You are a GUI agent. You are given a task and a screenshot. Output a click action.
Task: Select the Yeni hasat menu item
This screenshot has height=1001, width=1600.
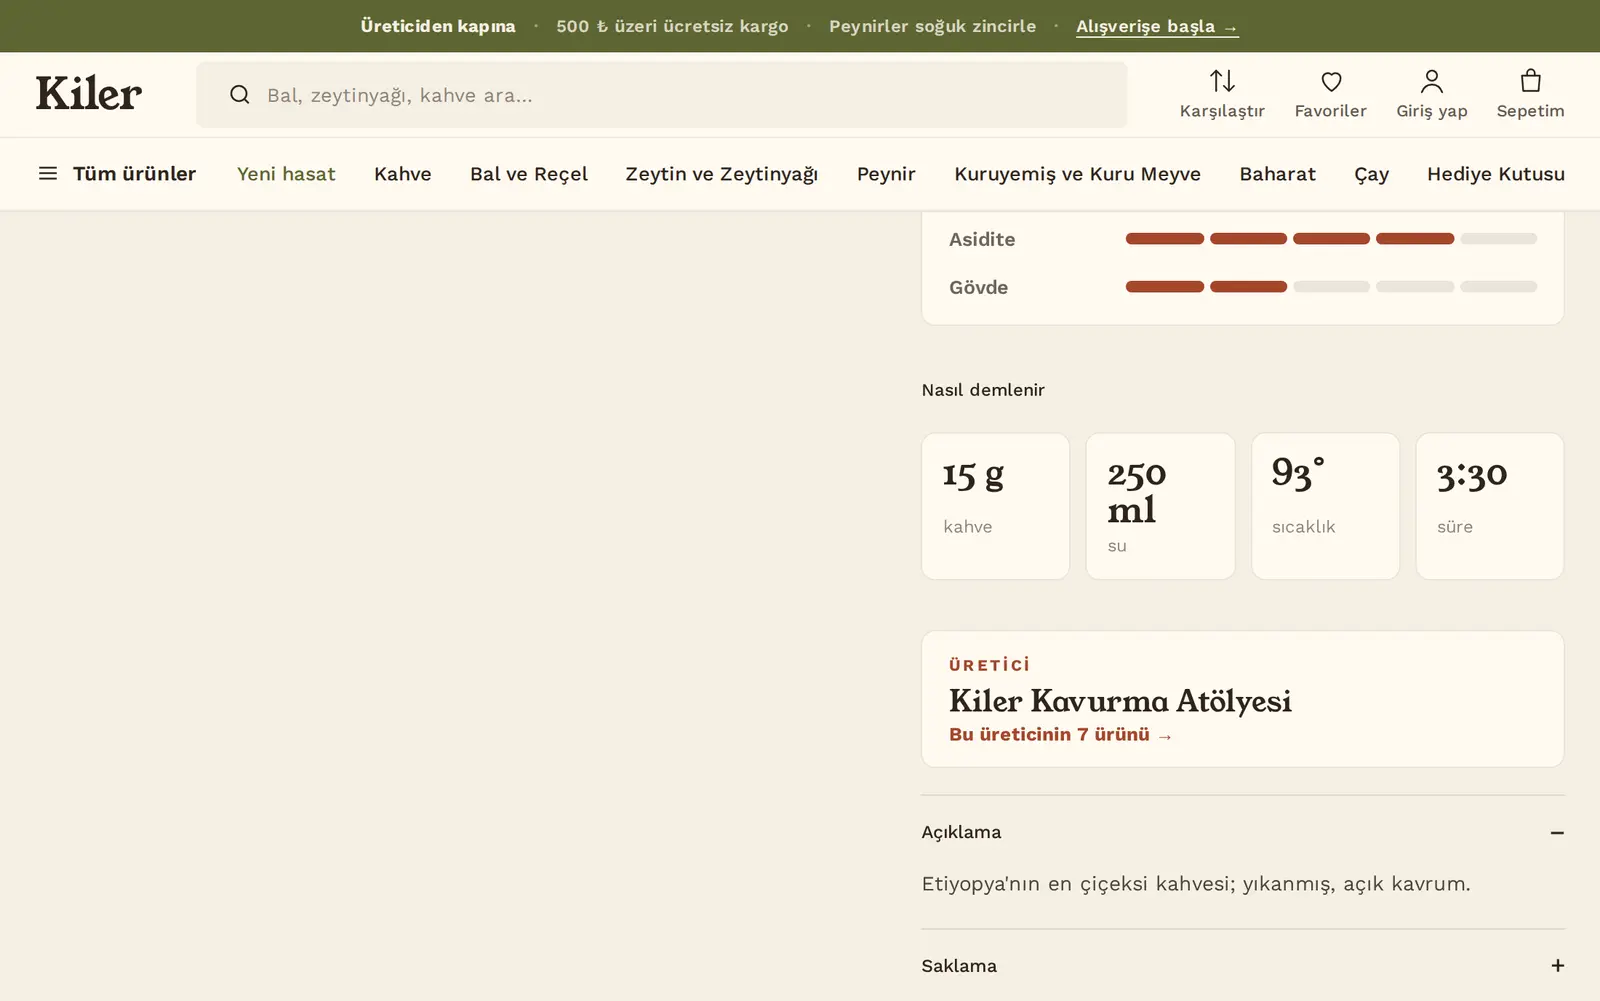[286, 174]
